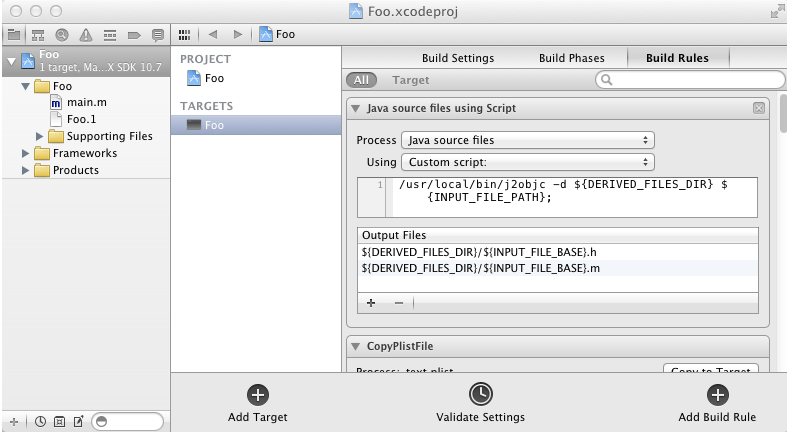The width and height of the screenshot is (787, 432).
Task: Click the Add Target plus icon
Action: click(257, 395)
